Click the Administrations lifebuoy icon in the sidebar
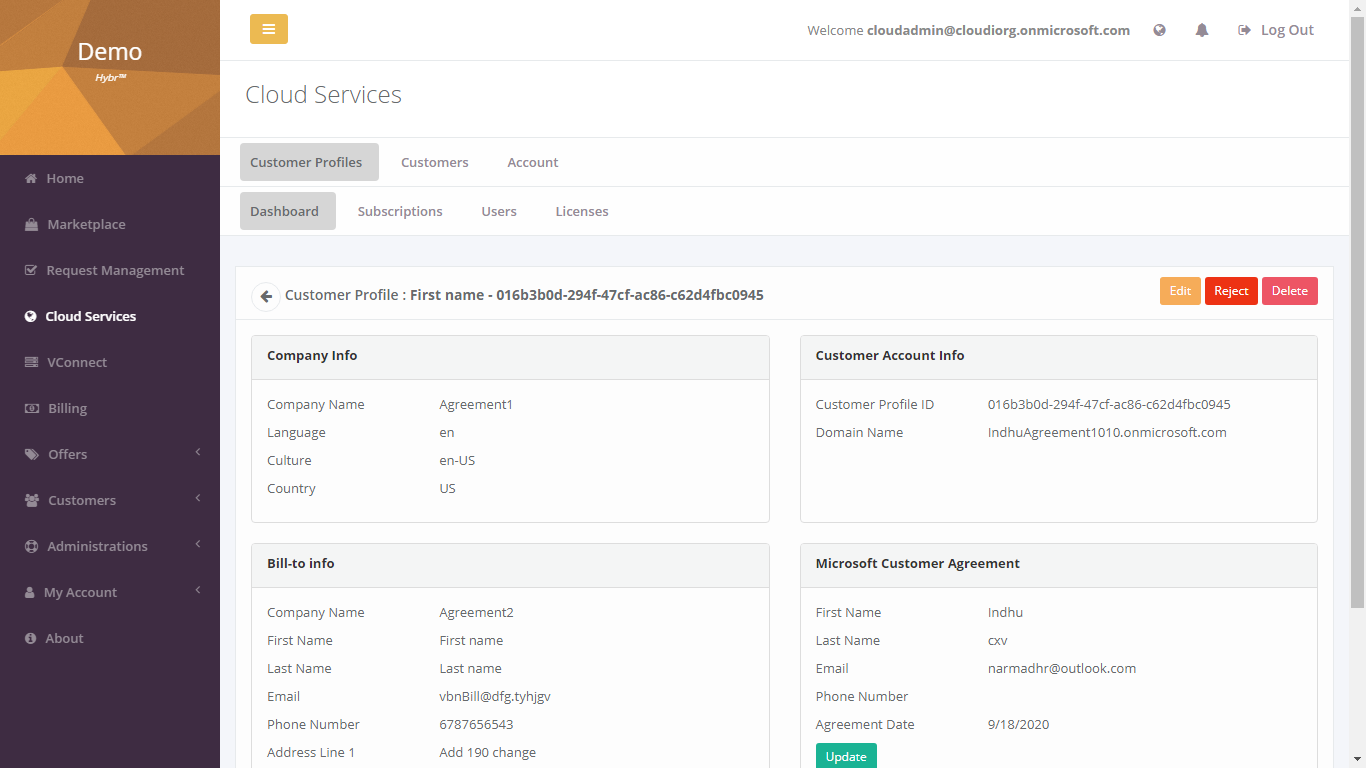 pos(31,546)
